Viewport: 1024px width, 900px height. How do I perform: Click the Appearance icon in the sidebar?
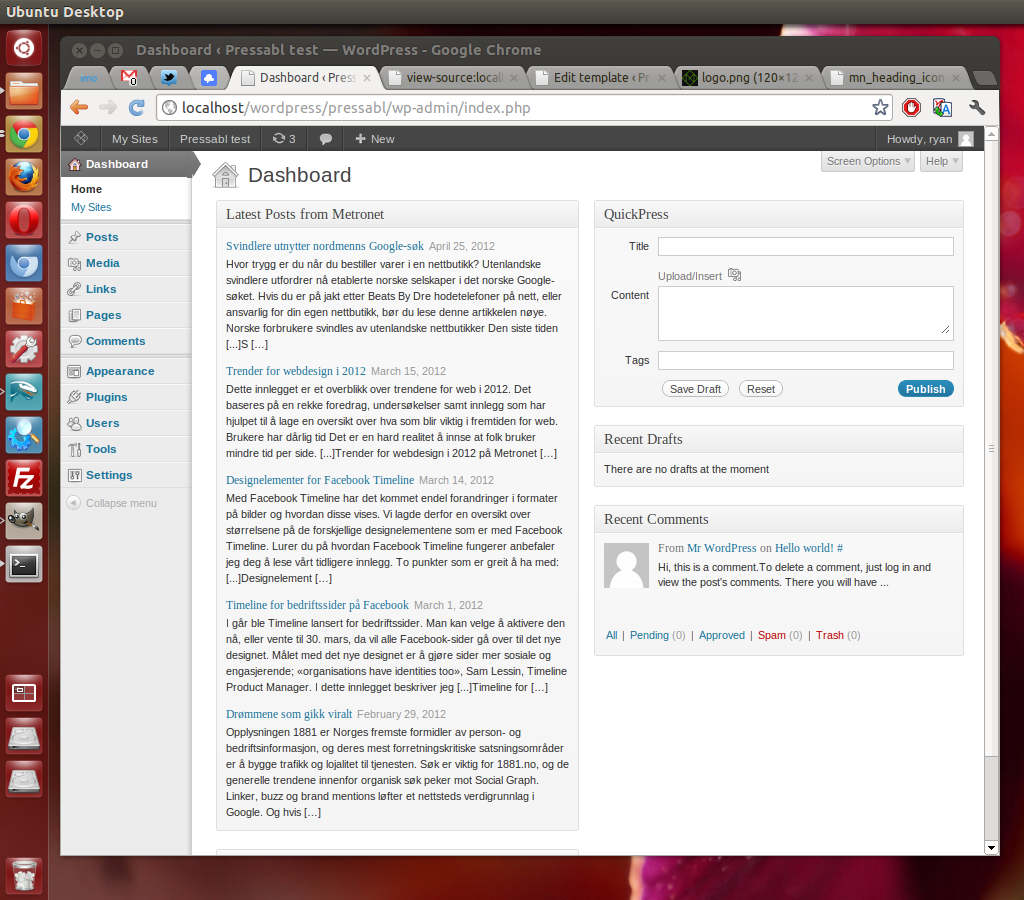click(74, 371)
